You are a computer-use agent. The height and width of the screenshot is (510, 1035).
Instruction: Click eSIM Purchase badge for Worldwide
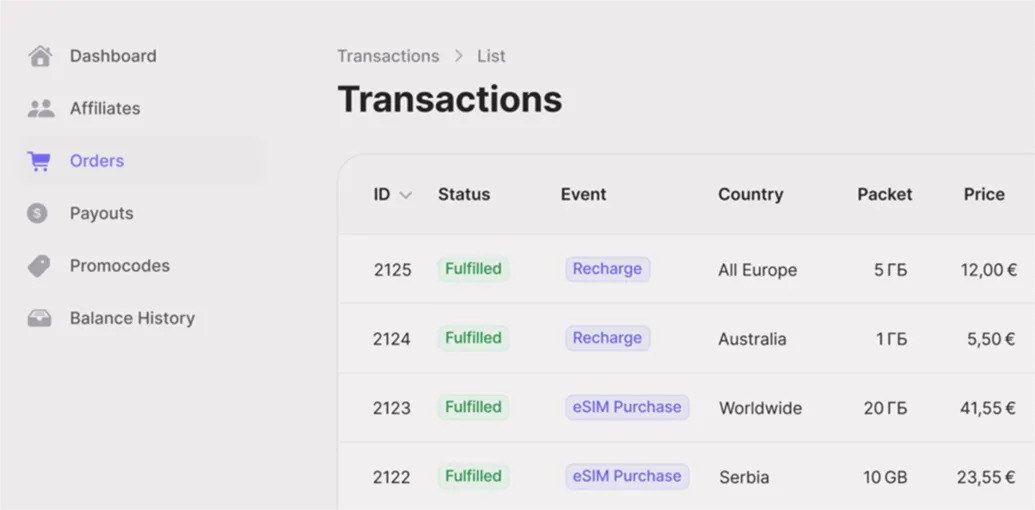pos(627,407)
